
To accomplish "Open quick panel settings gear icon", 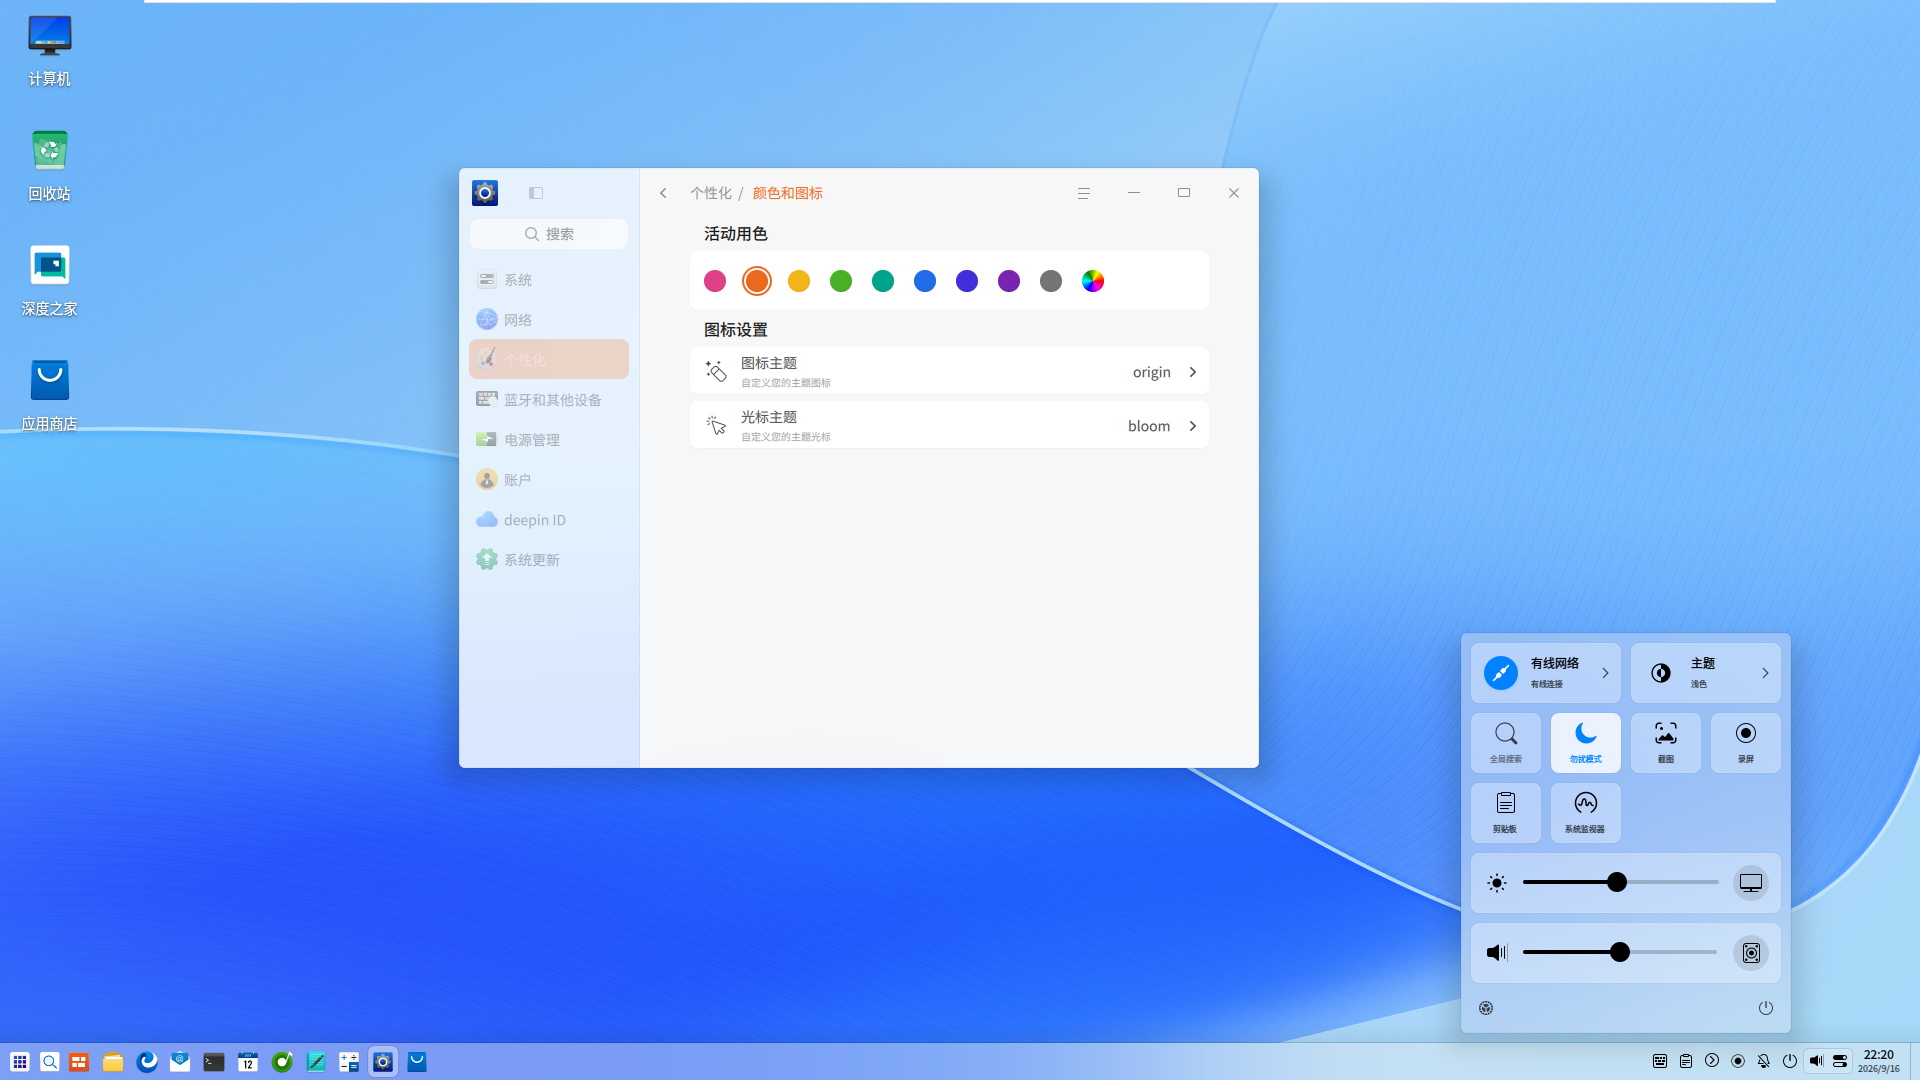I will point(1486,1008).
